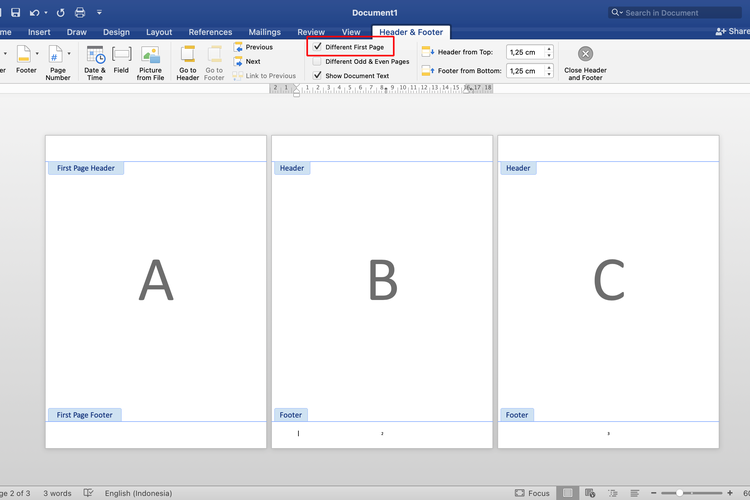The height and width of the screenshot is (500, 750).
Task: Click the Save icon in title bar
Action: (15, 13)
